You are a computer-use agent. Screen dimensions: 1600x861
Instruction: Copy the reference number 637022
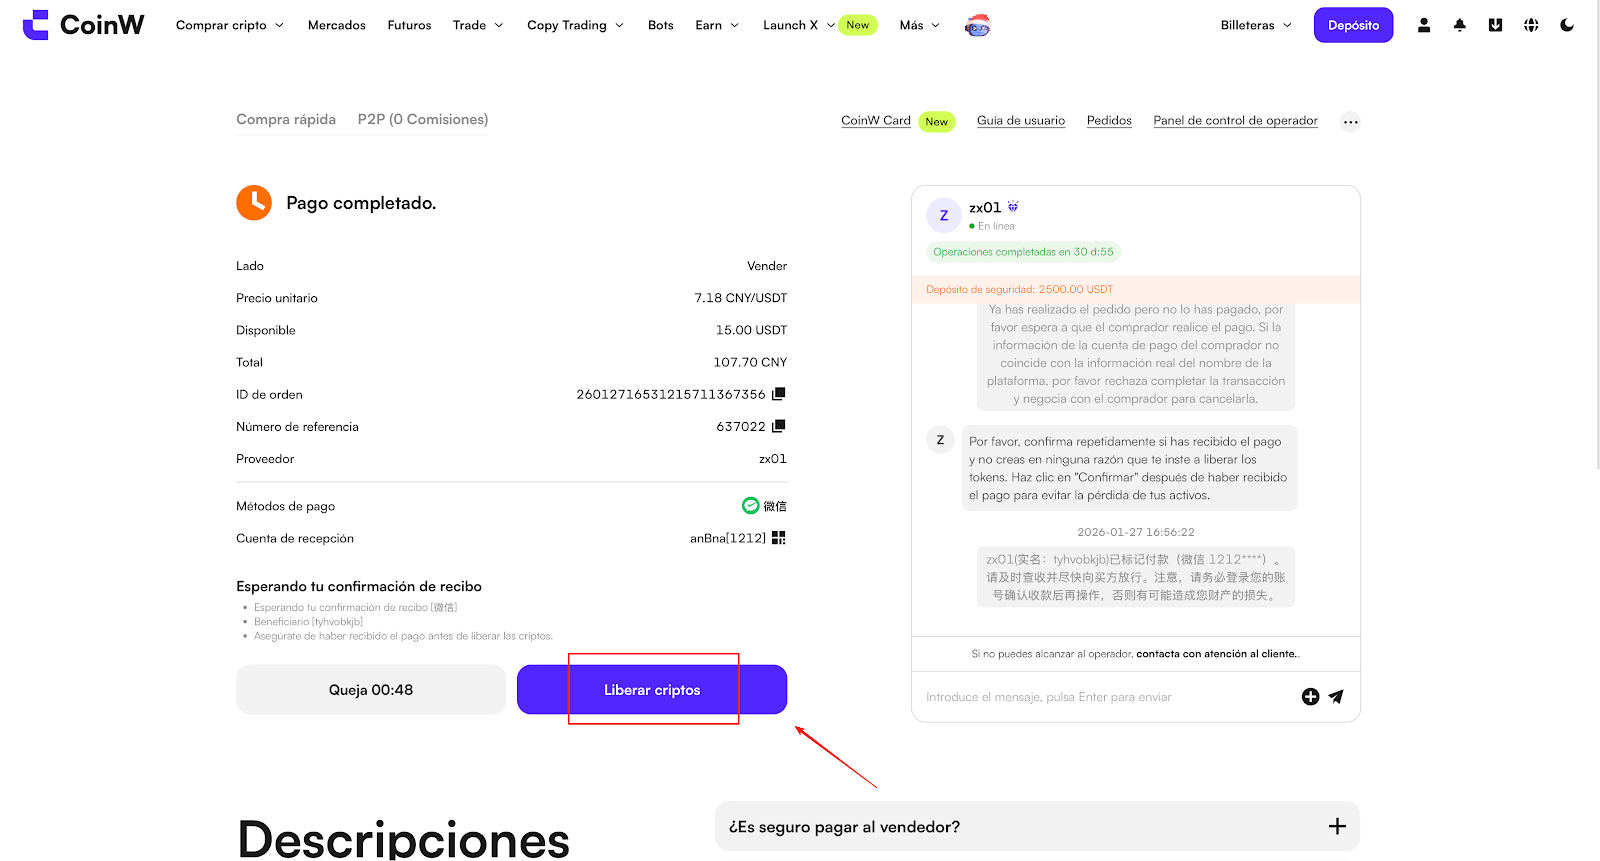coord(779,426)
